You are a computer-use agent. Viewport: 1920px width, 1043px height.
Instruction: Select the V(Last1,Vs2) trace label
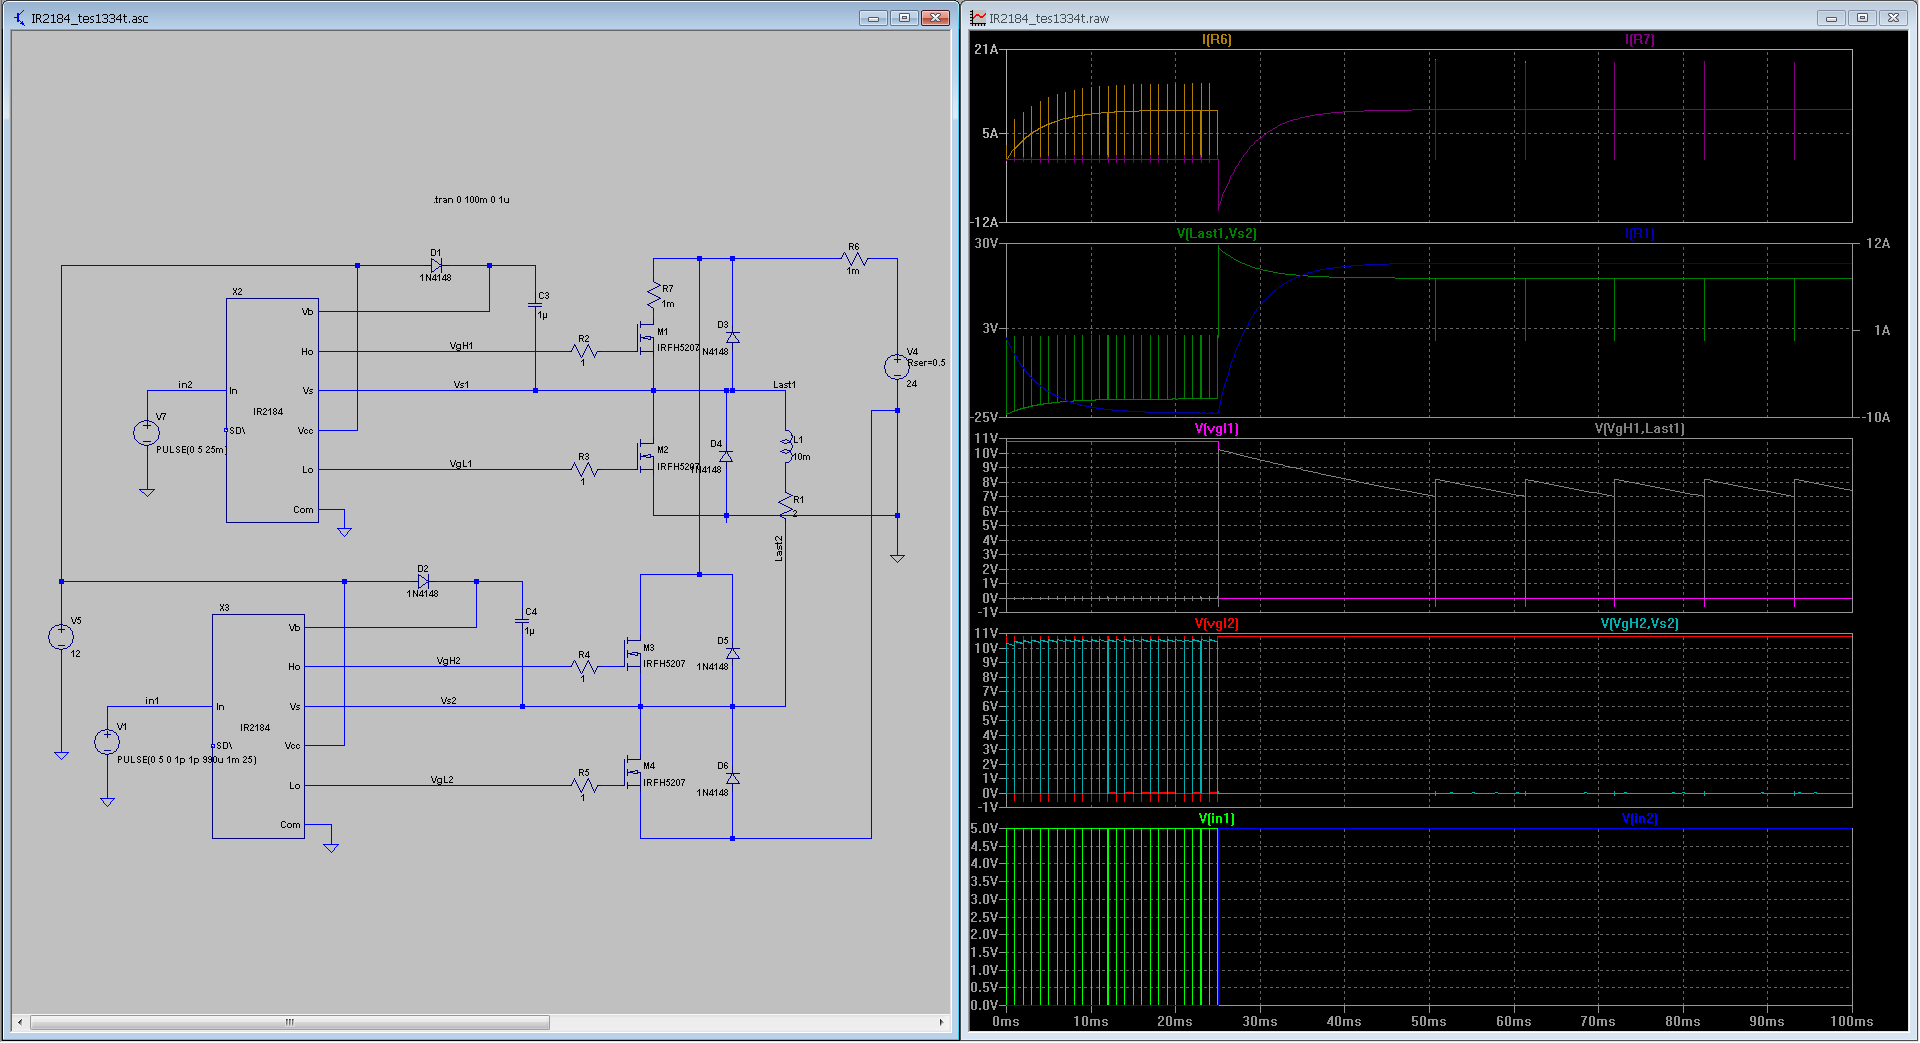pos(1216,234)
